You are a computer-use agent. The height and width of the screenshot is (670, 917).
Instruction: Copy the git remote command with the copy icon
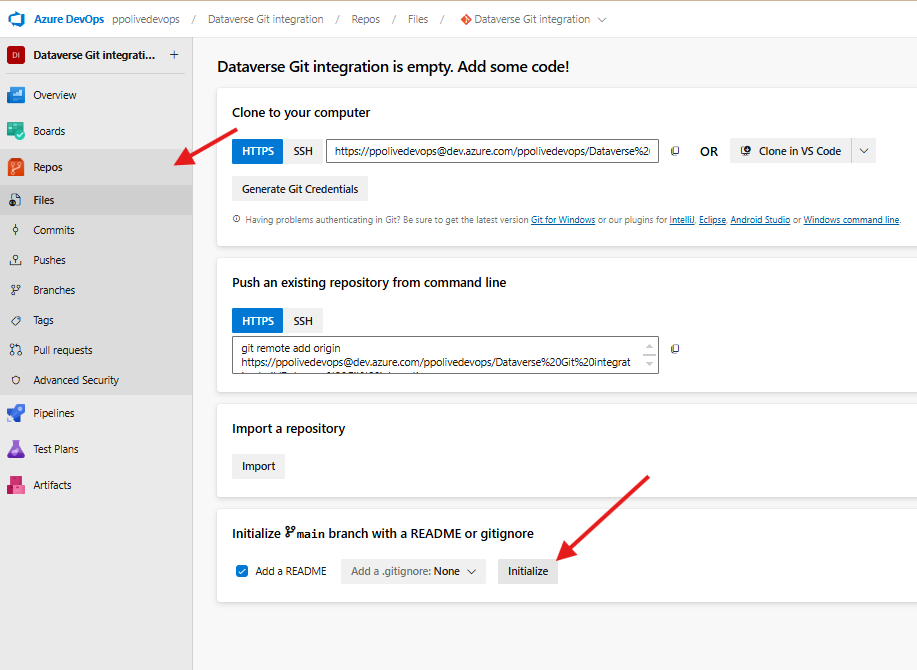675,349
